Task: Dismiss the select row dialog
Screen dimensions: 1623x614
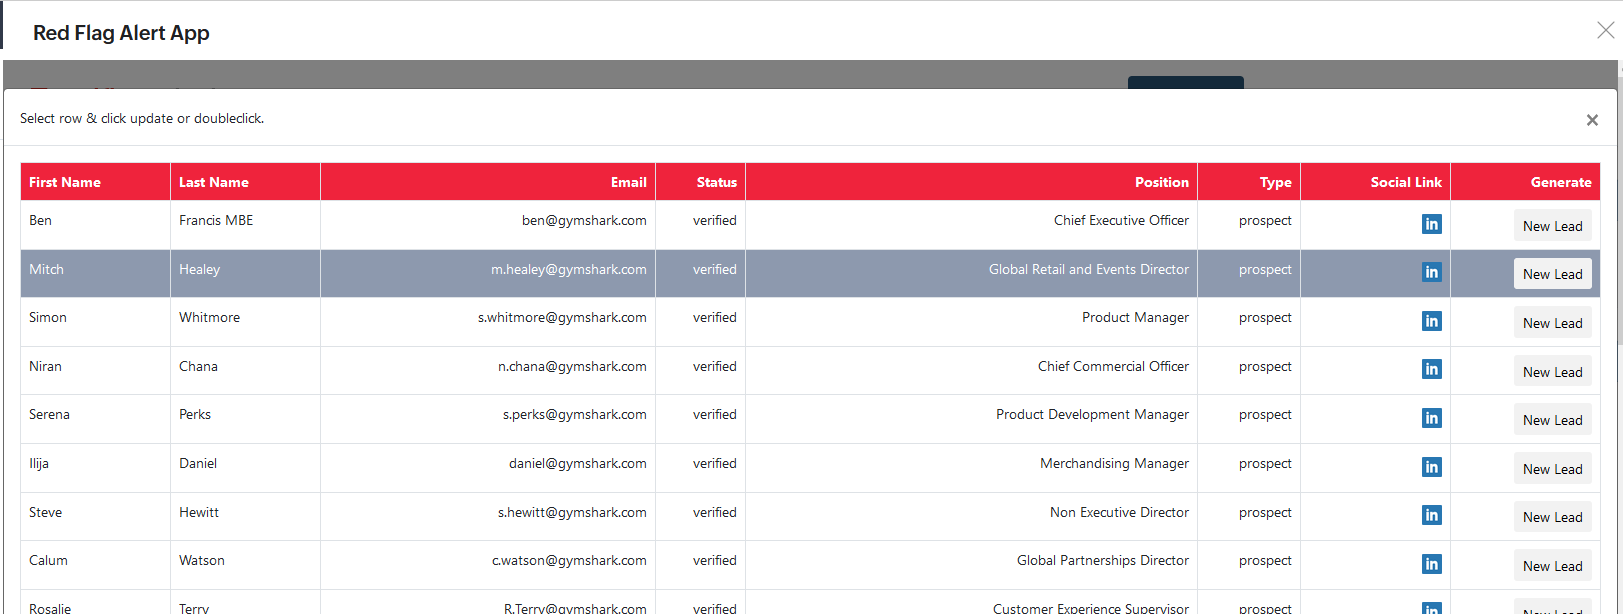Action: (1592, 120)
